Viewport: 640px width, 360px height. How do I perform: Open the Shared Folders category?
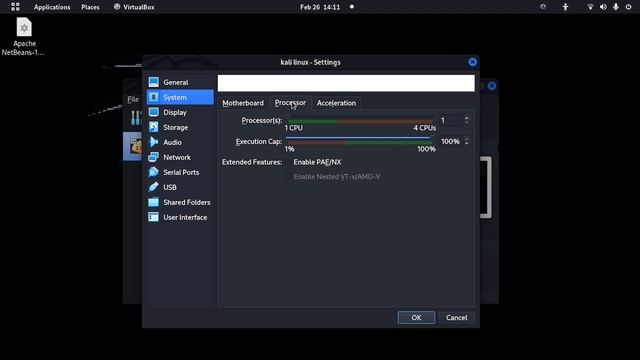[180, 202]
